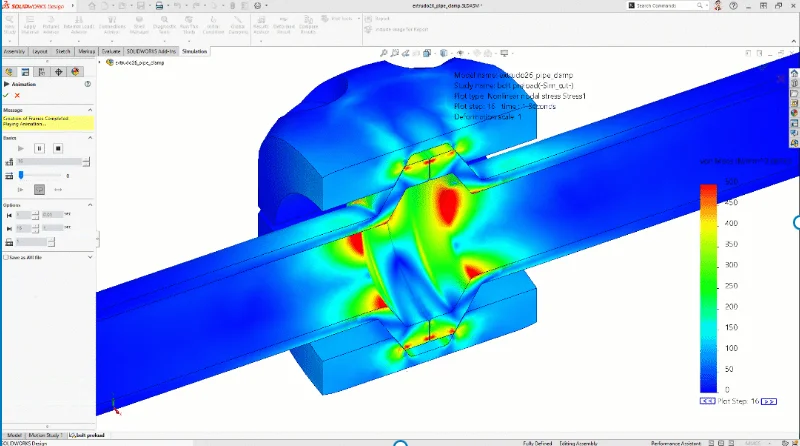Collapse the Options section
This screenshot has height=446, width=800.
(x=90, y=205)
